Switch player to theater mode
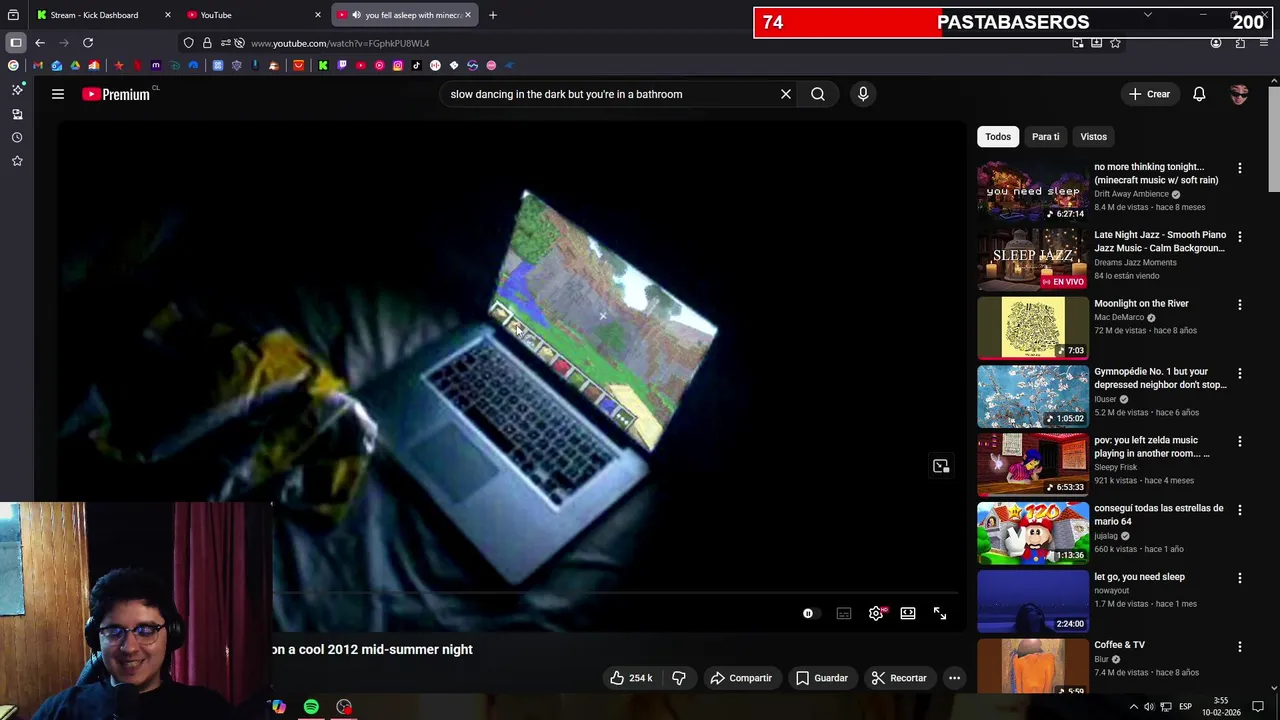The height and width of the screenshot is (720, 1280). coord(908,613)
